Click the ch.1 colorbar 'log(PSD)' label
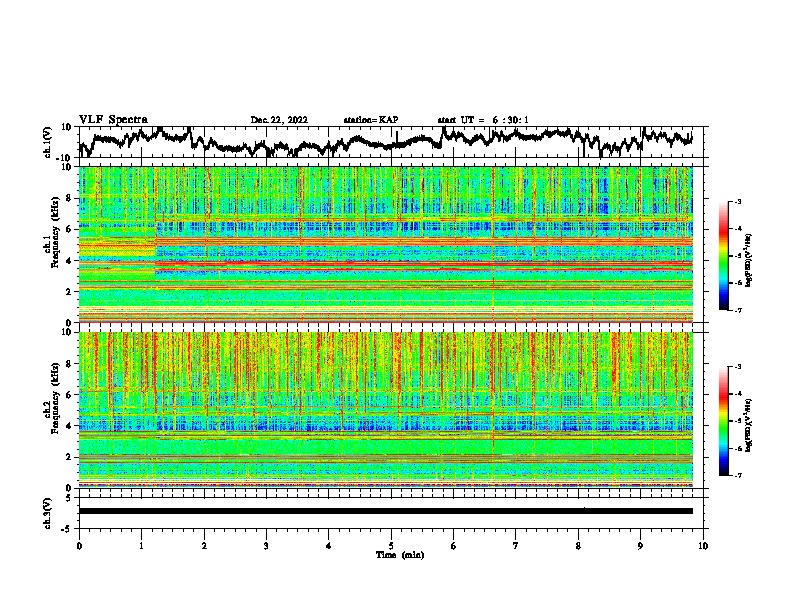Image resolution: width=792 pixels, height=612 pixels. tap(749, 260)
